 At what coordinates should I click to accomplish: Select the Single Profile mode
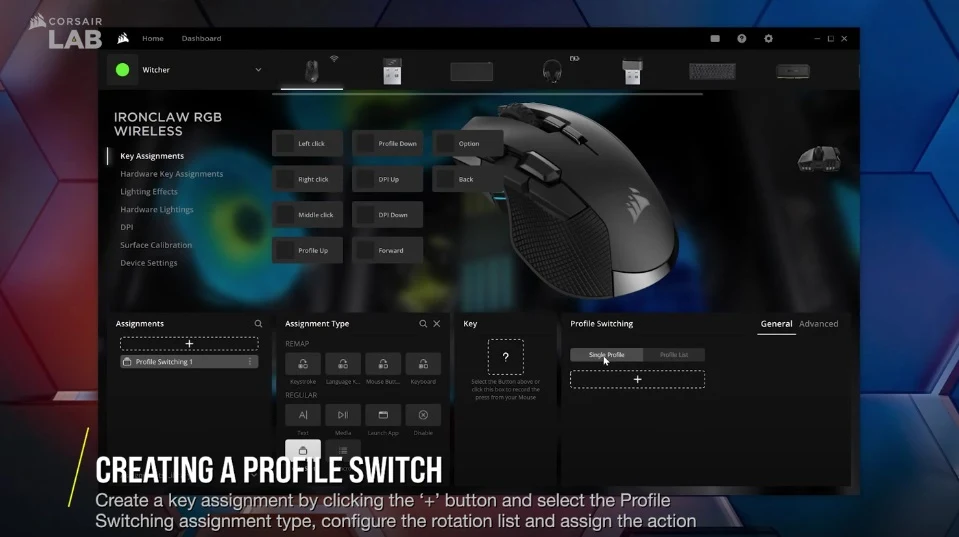(606, 355)
